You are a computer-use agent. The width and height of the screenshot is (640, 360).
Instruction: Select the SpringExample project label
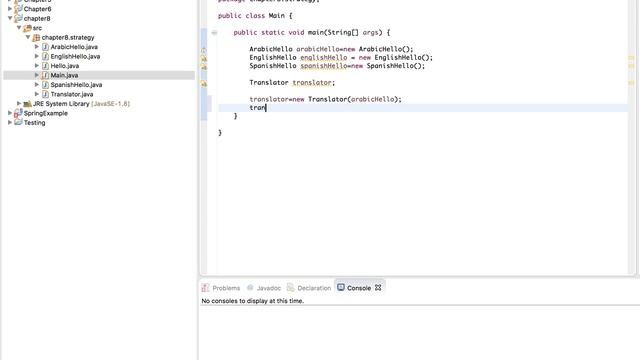(x=46, y=113)
